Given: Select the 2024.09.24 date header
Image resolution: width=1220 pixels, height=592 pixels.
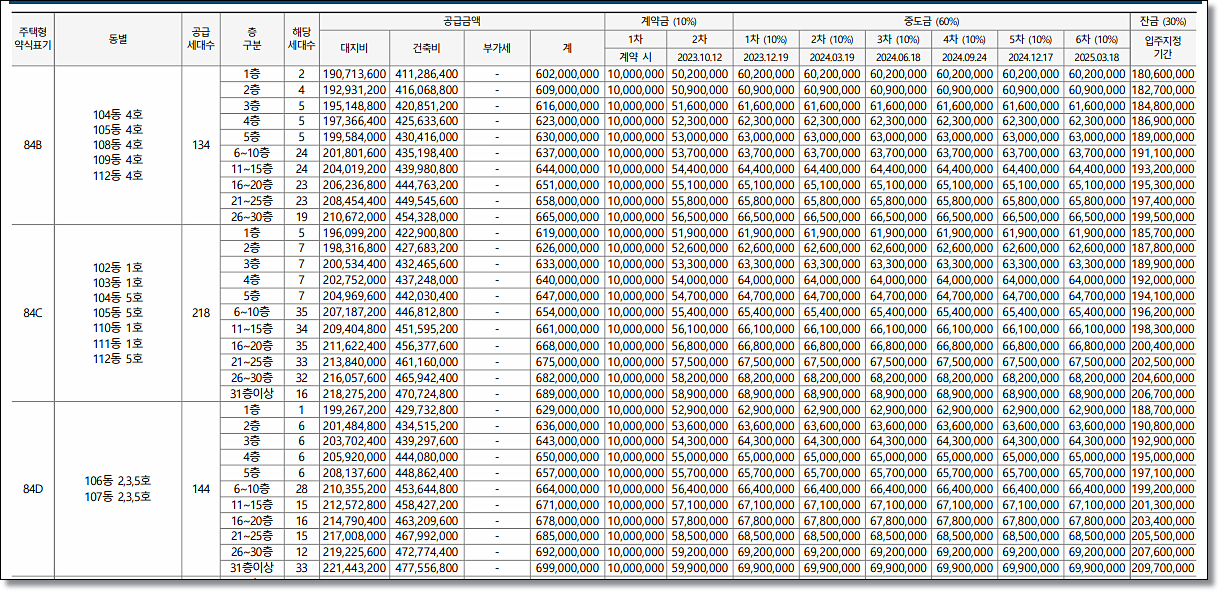Looking at the screenshot, I should tap(964, 56).
